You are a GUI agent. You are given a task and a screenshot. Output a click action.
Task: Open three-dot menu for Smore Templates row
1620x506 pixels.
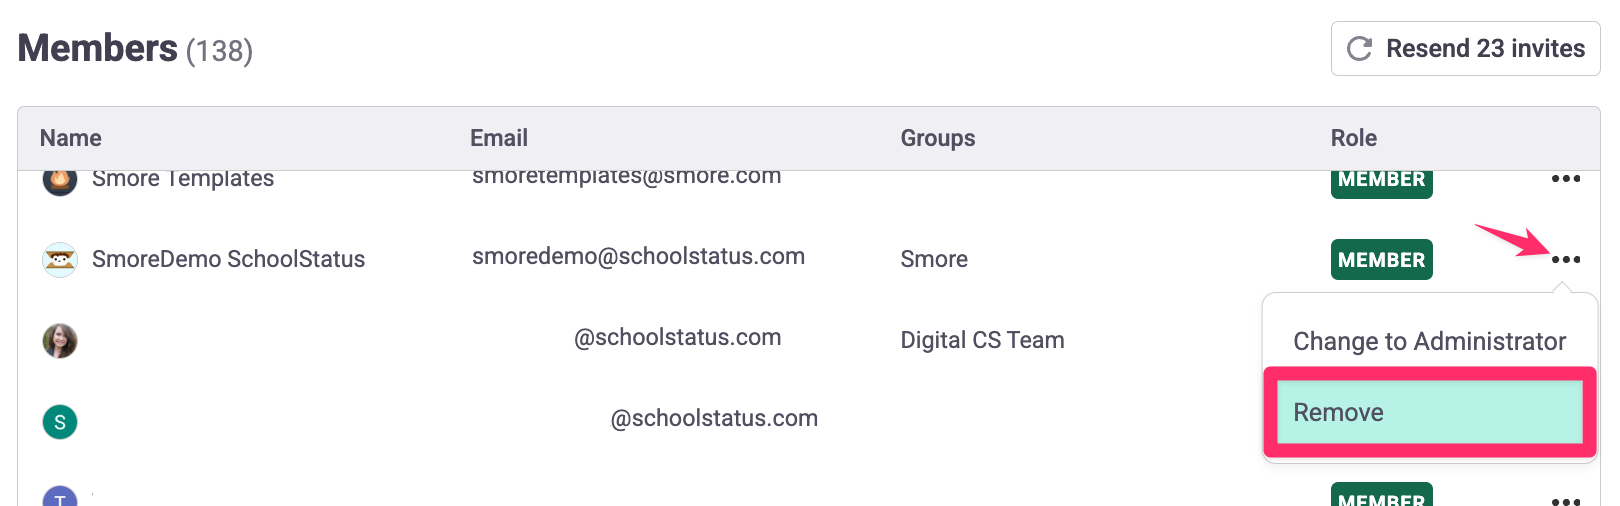point(1565,179)
